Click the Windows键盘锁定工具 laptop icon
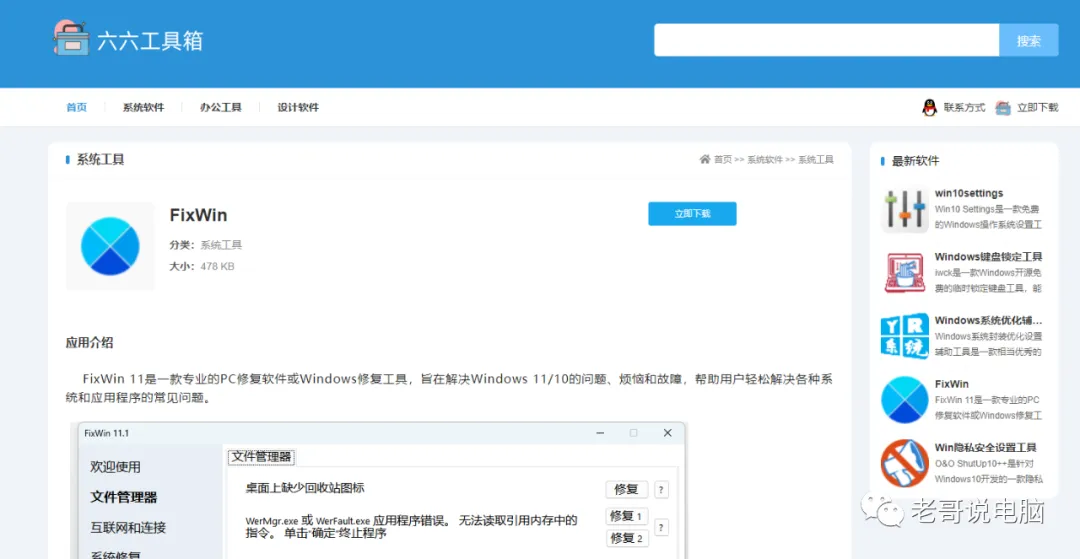 (905, 273)
